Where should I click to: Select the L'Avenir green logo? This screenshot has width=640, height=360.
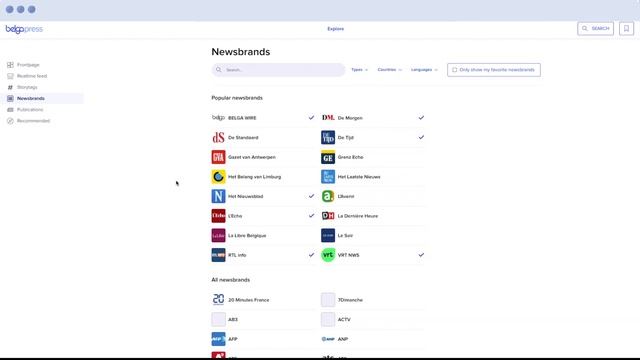[x=328, y=196]
